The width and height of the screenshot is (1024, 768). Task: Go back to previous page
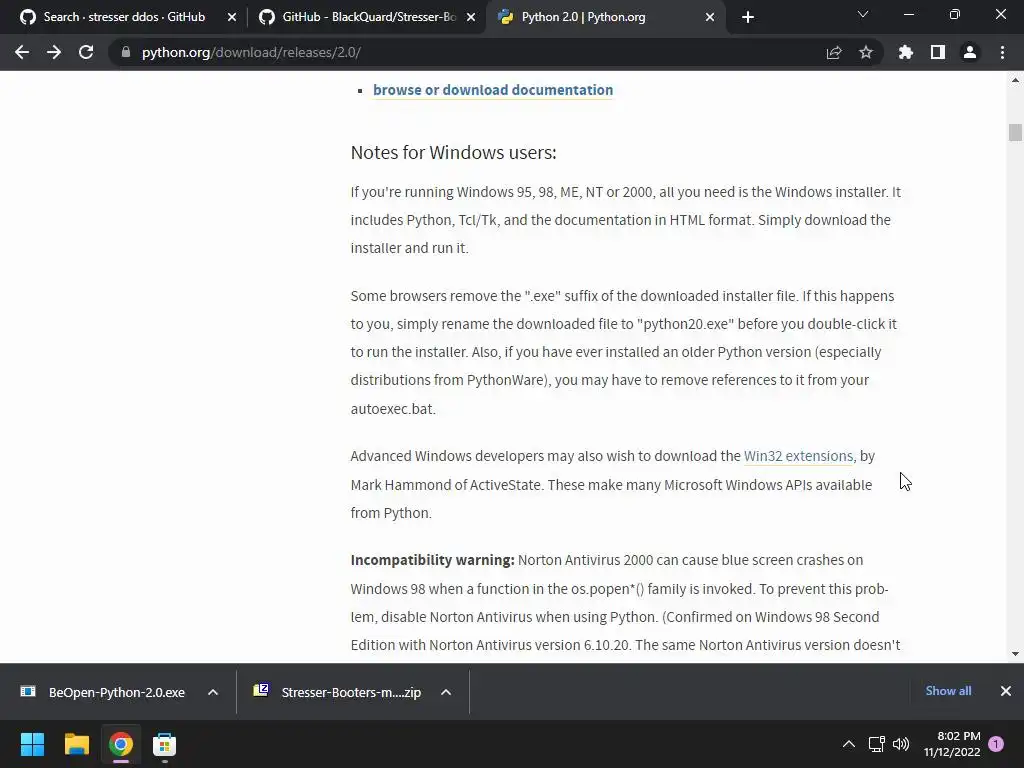click(22, 52)
